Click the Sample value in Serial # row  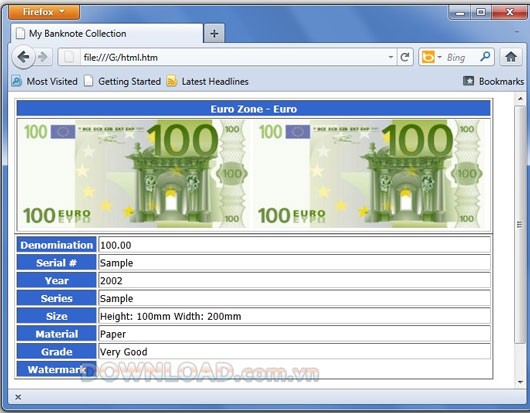pyautogui.click(x=116, y=263)
